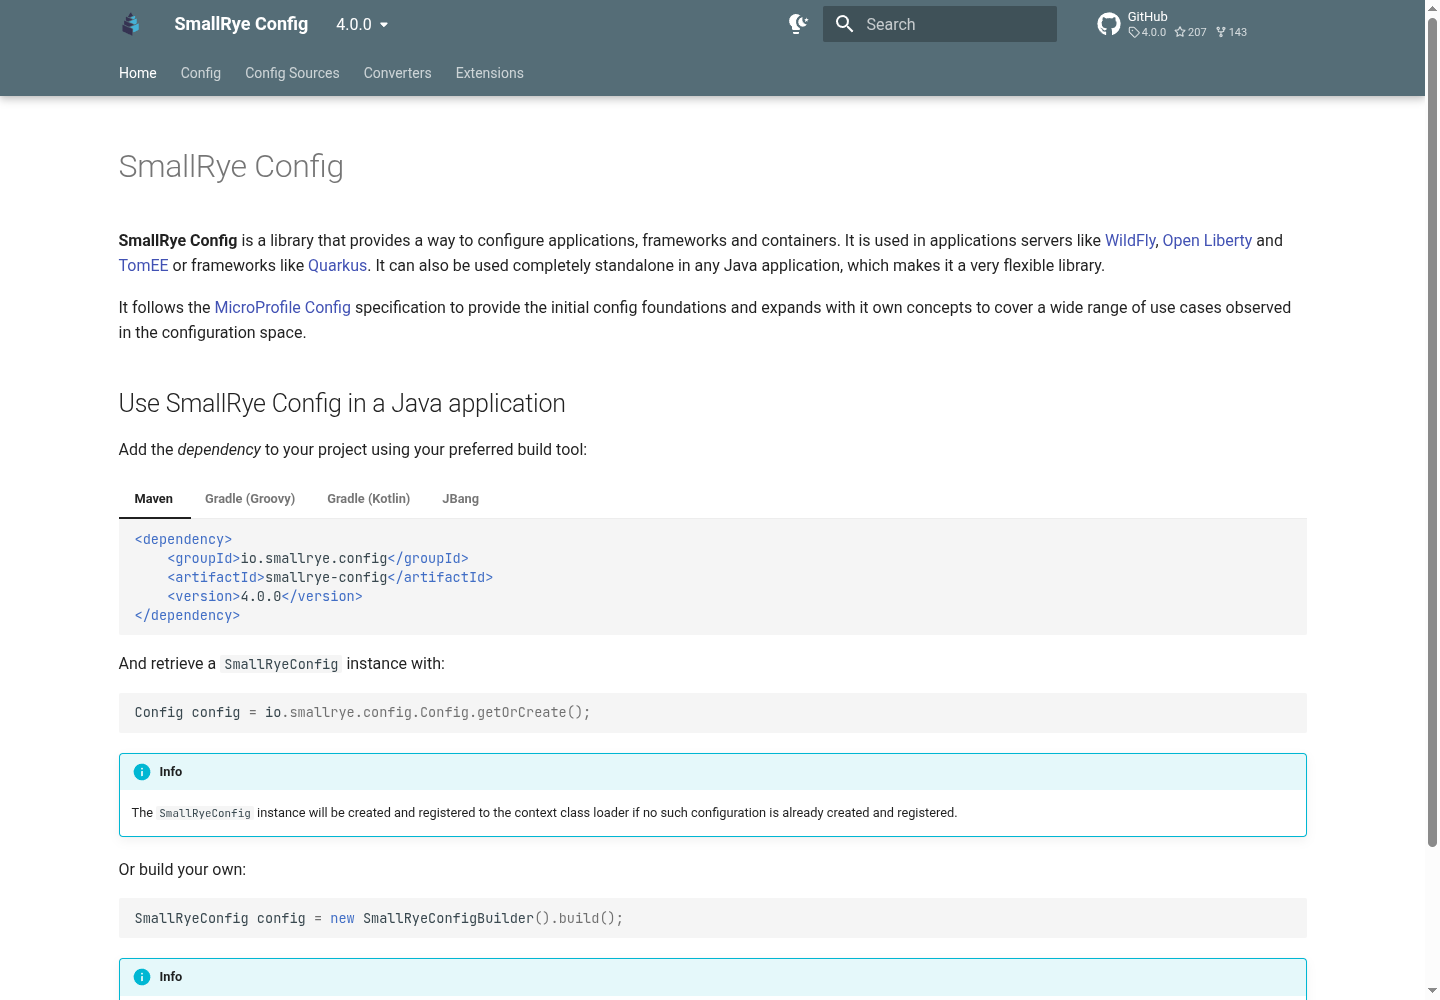Follow the WildFly link

tap(1130, 240)
